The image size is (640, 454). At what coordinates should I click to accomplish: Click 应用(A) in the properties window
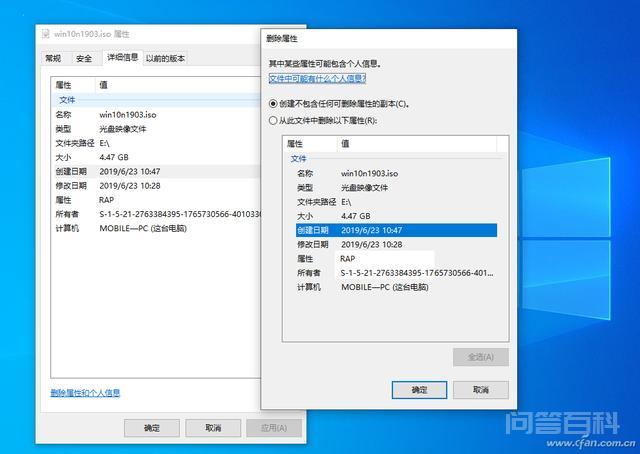pos(274,428)
